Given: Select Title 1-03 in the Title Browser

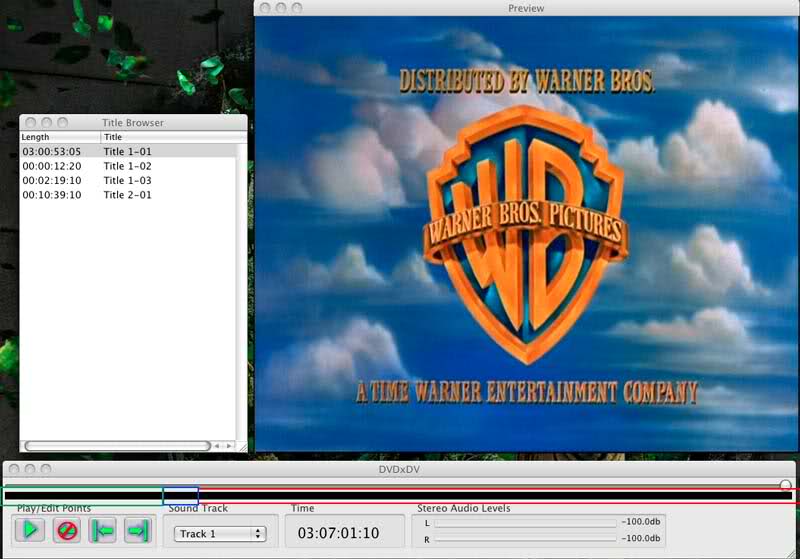Looking at the screenshot, I should (128, 180).
